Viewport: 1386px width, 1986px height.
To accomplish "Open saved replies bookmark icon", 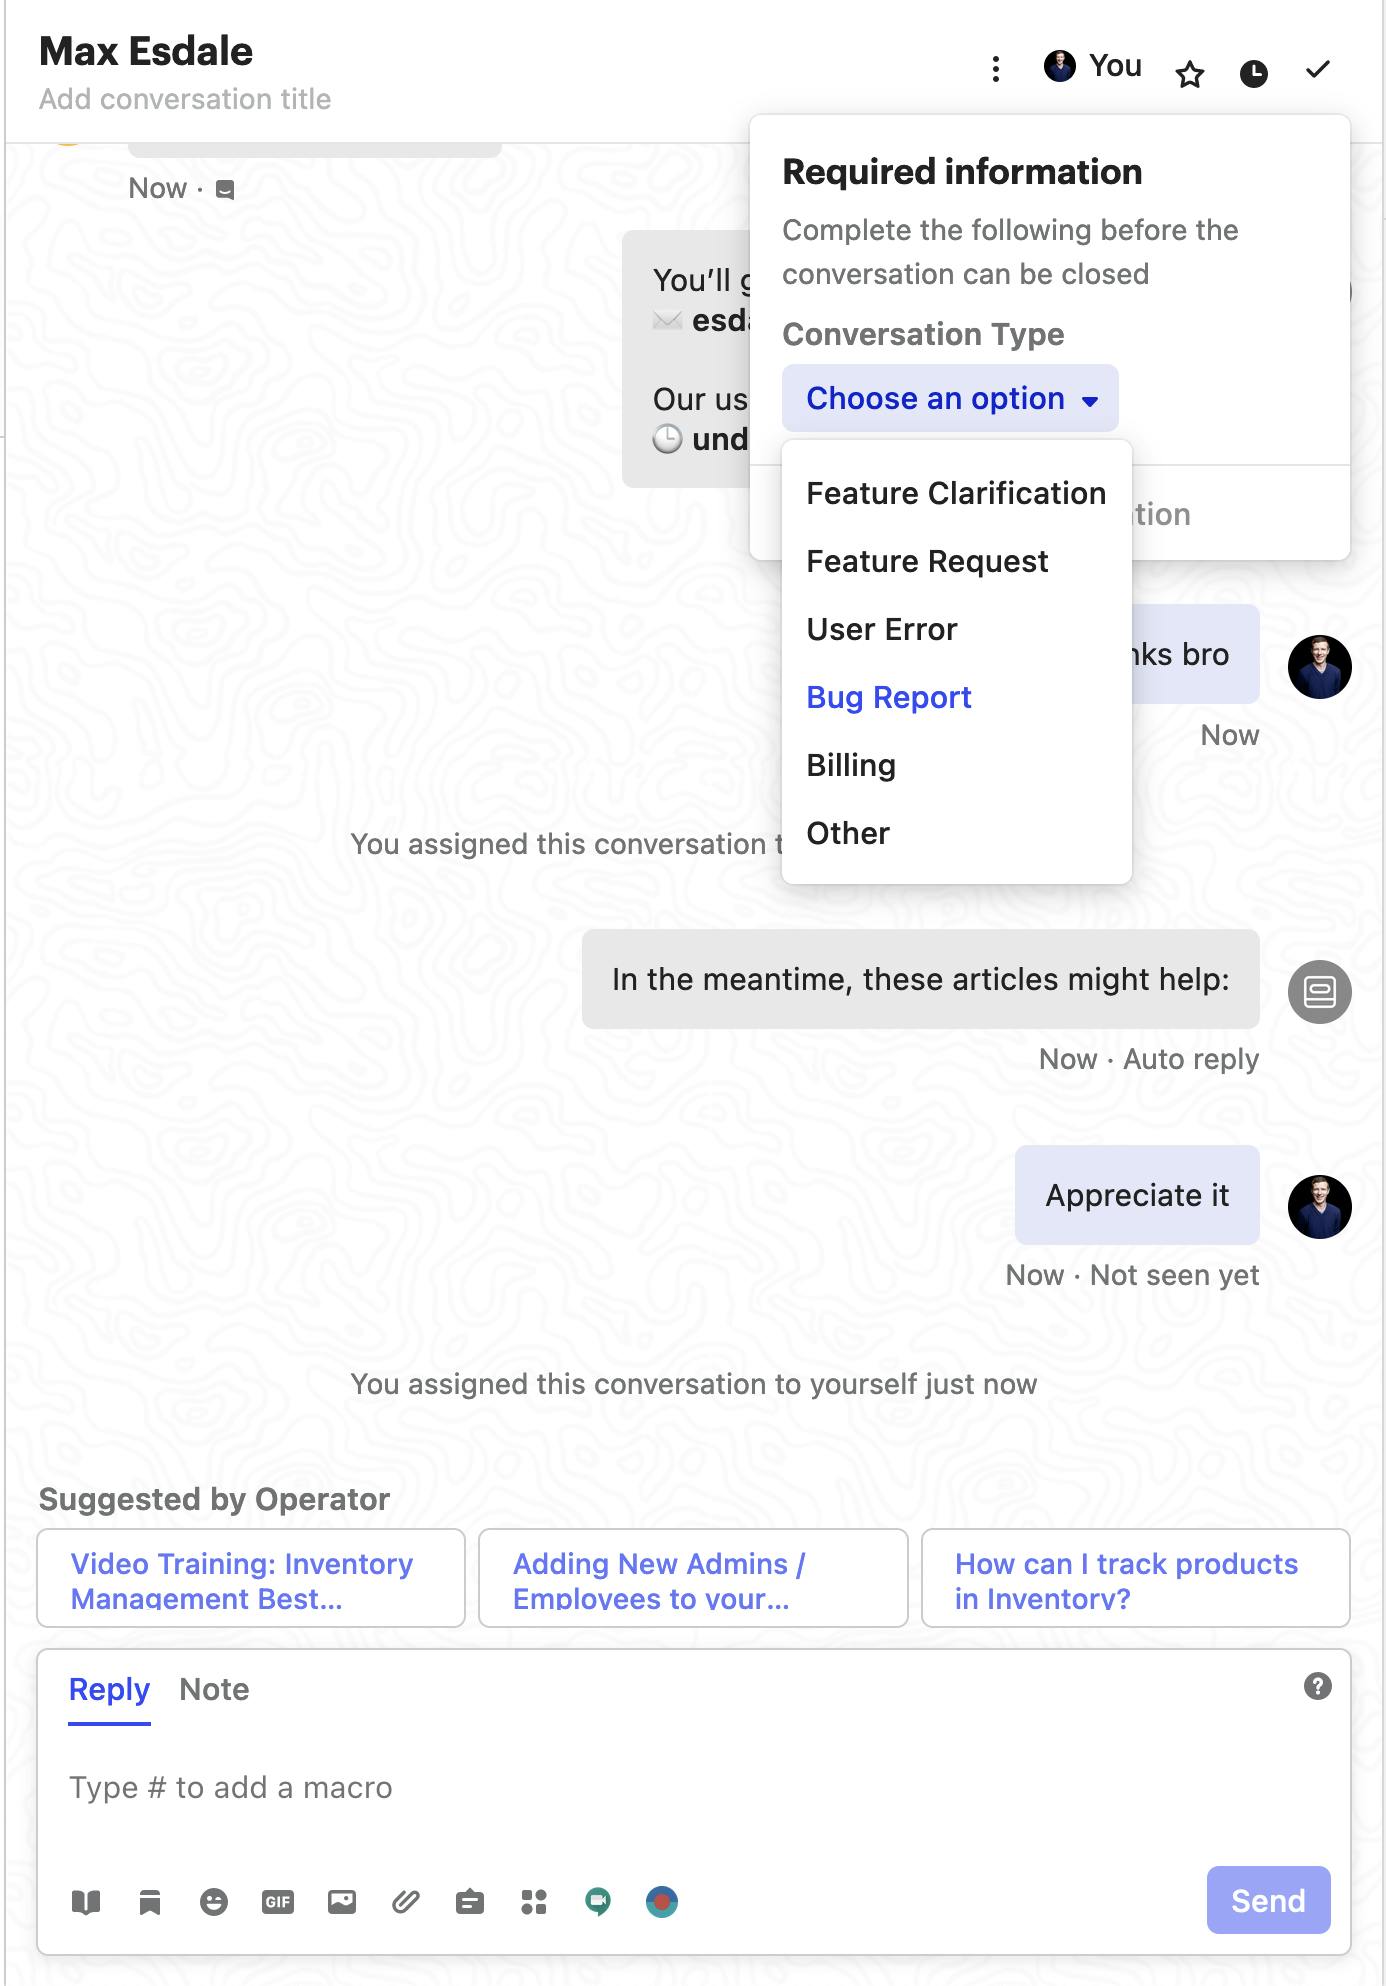I will tap(150, 1901).
